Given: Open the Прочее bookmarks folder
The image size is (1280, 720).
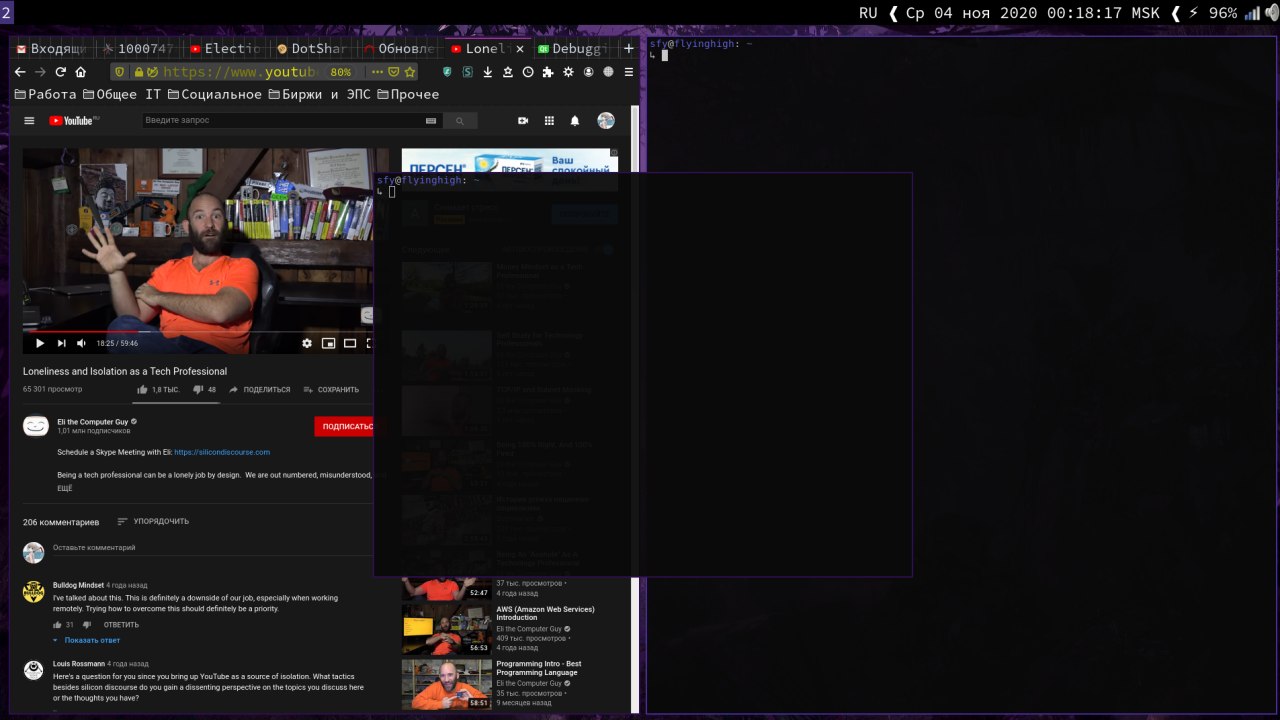Looking at the screenshot, I should pos(408,94).
